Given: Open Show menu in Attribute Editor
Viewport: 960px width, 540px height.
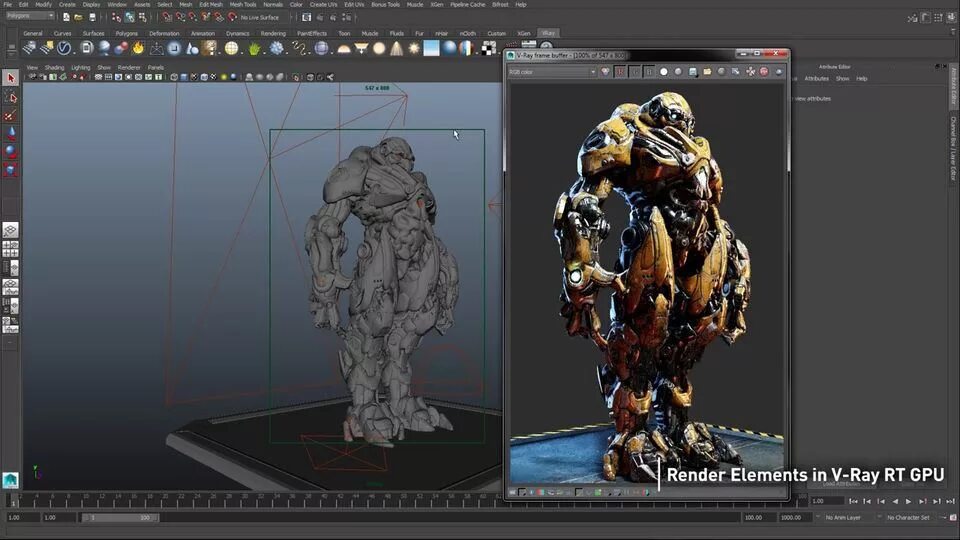Looking at the screenshot, I should point(842,78).
